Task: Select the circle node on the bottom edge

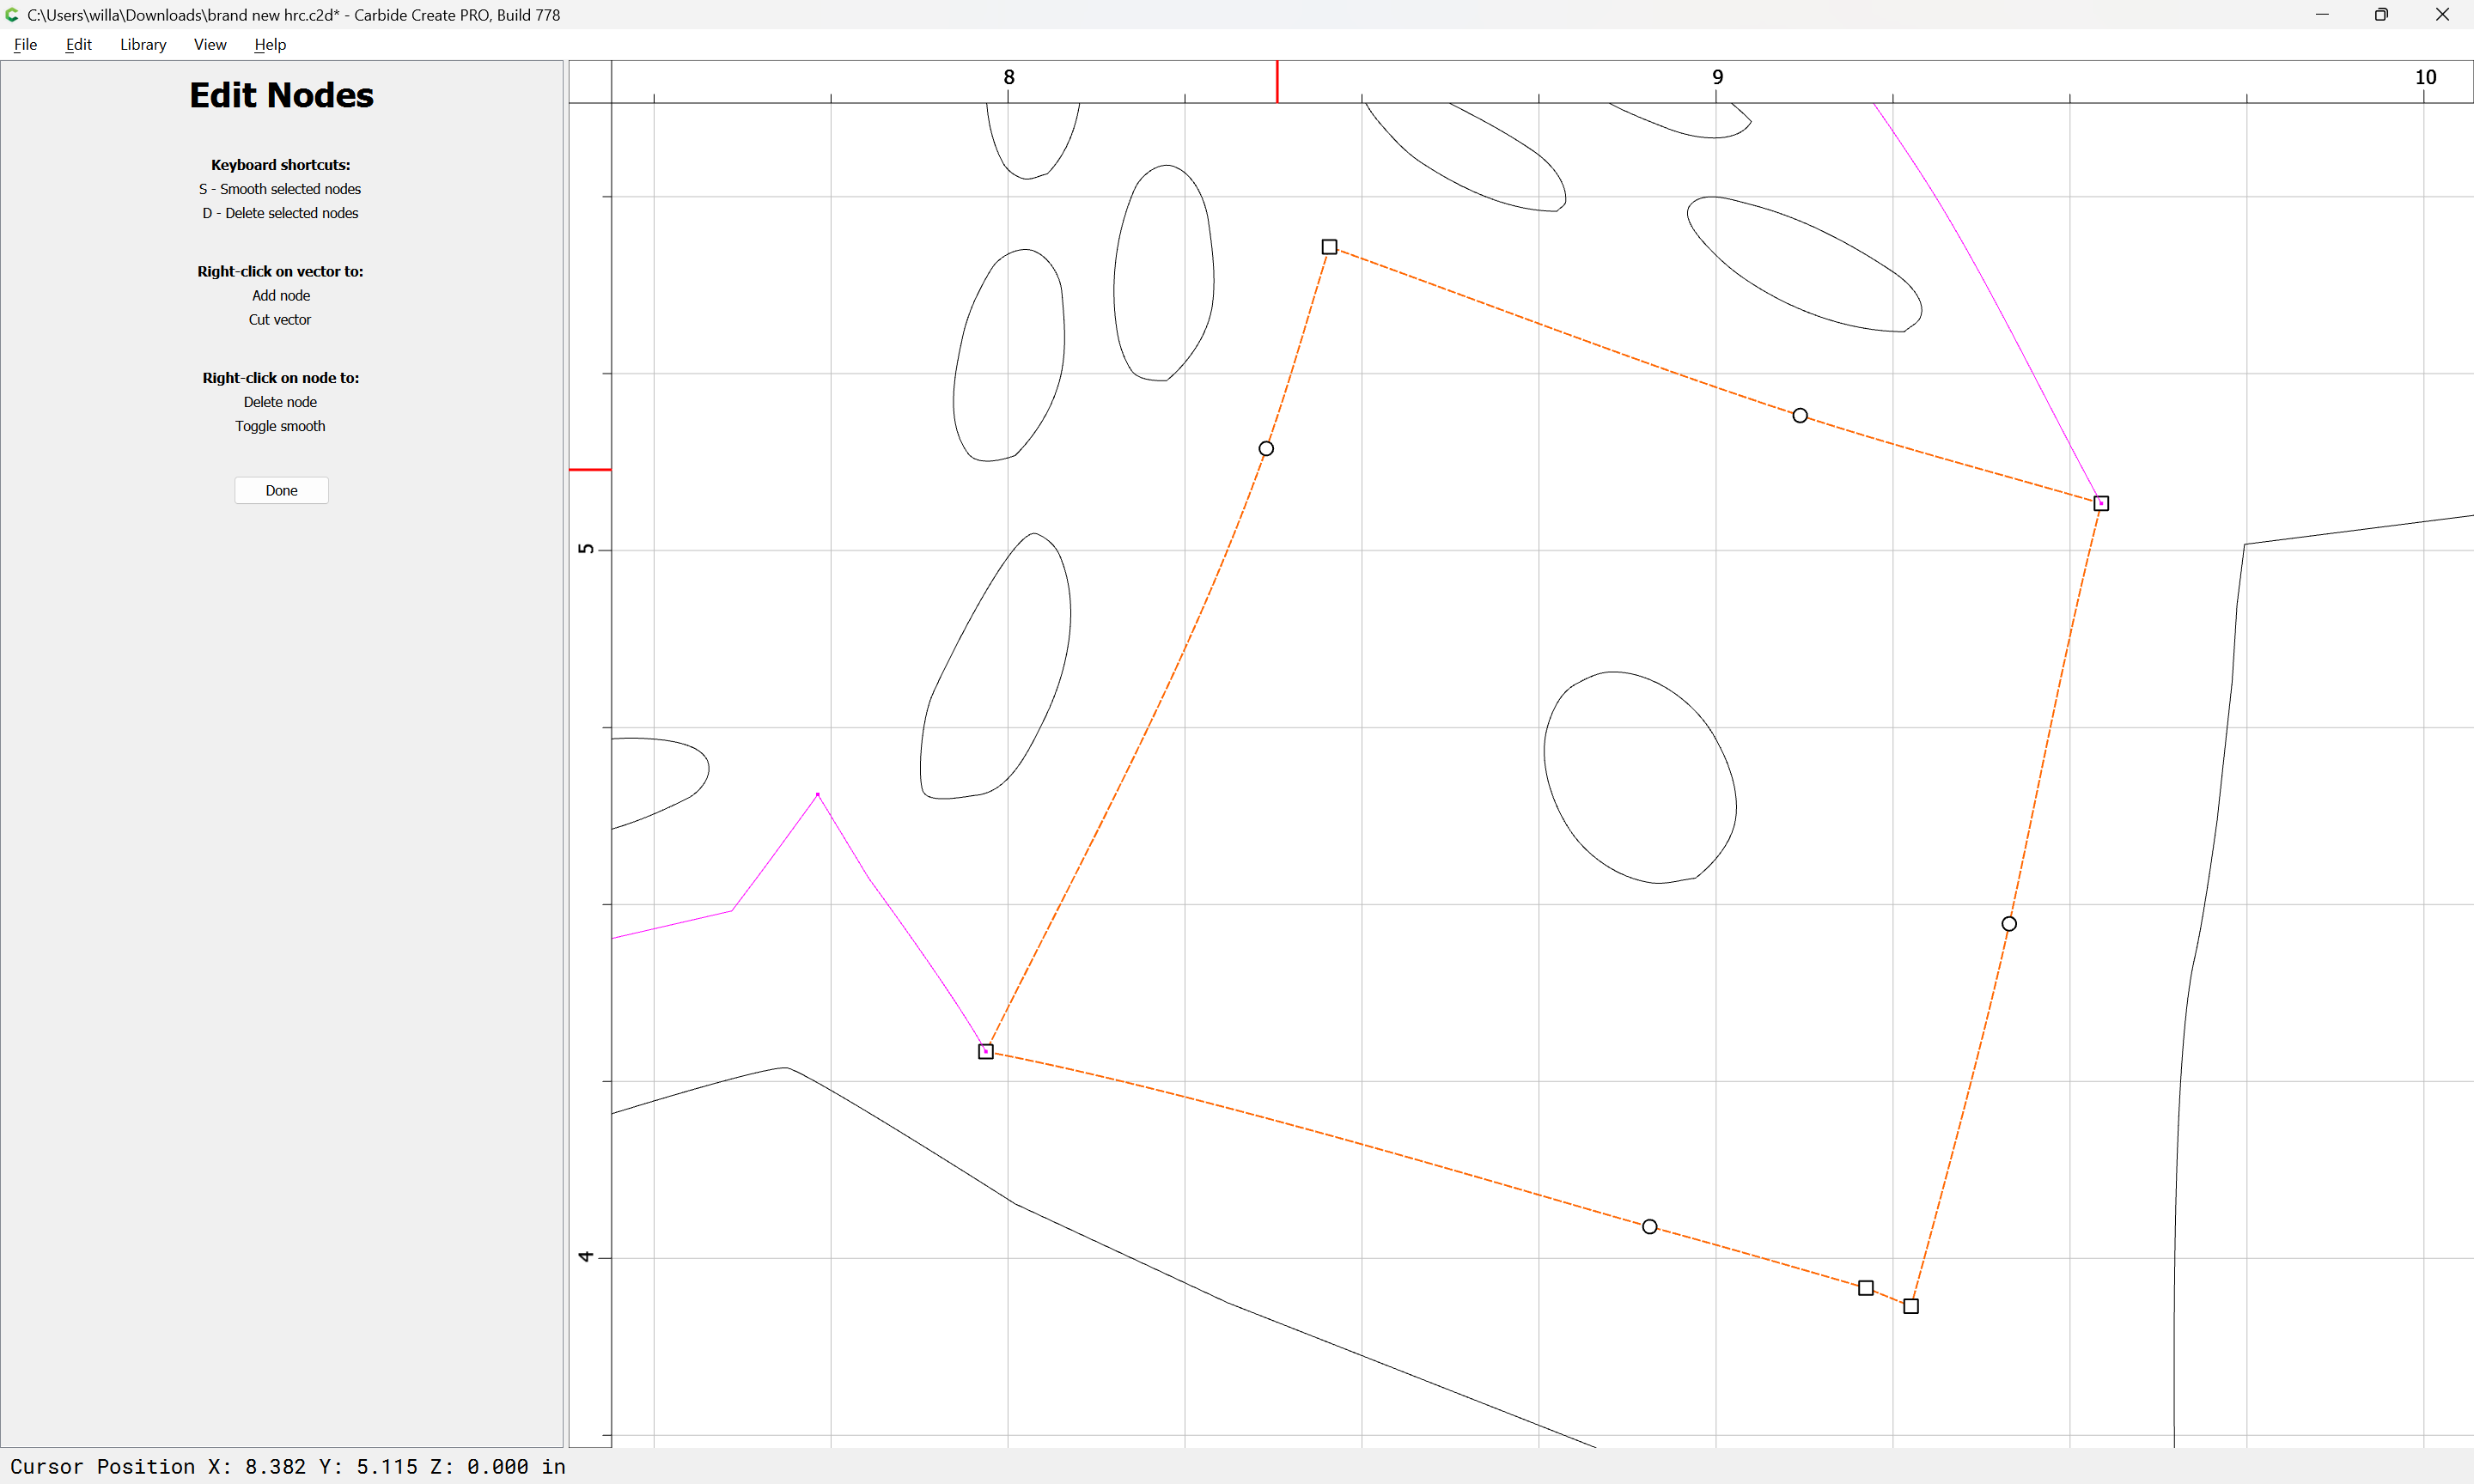Action: tap(1650, 1227)
